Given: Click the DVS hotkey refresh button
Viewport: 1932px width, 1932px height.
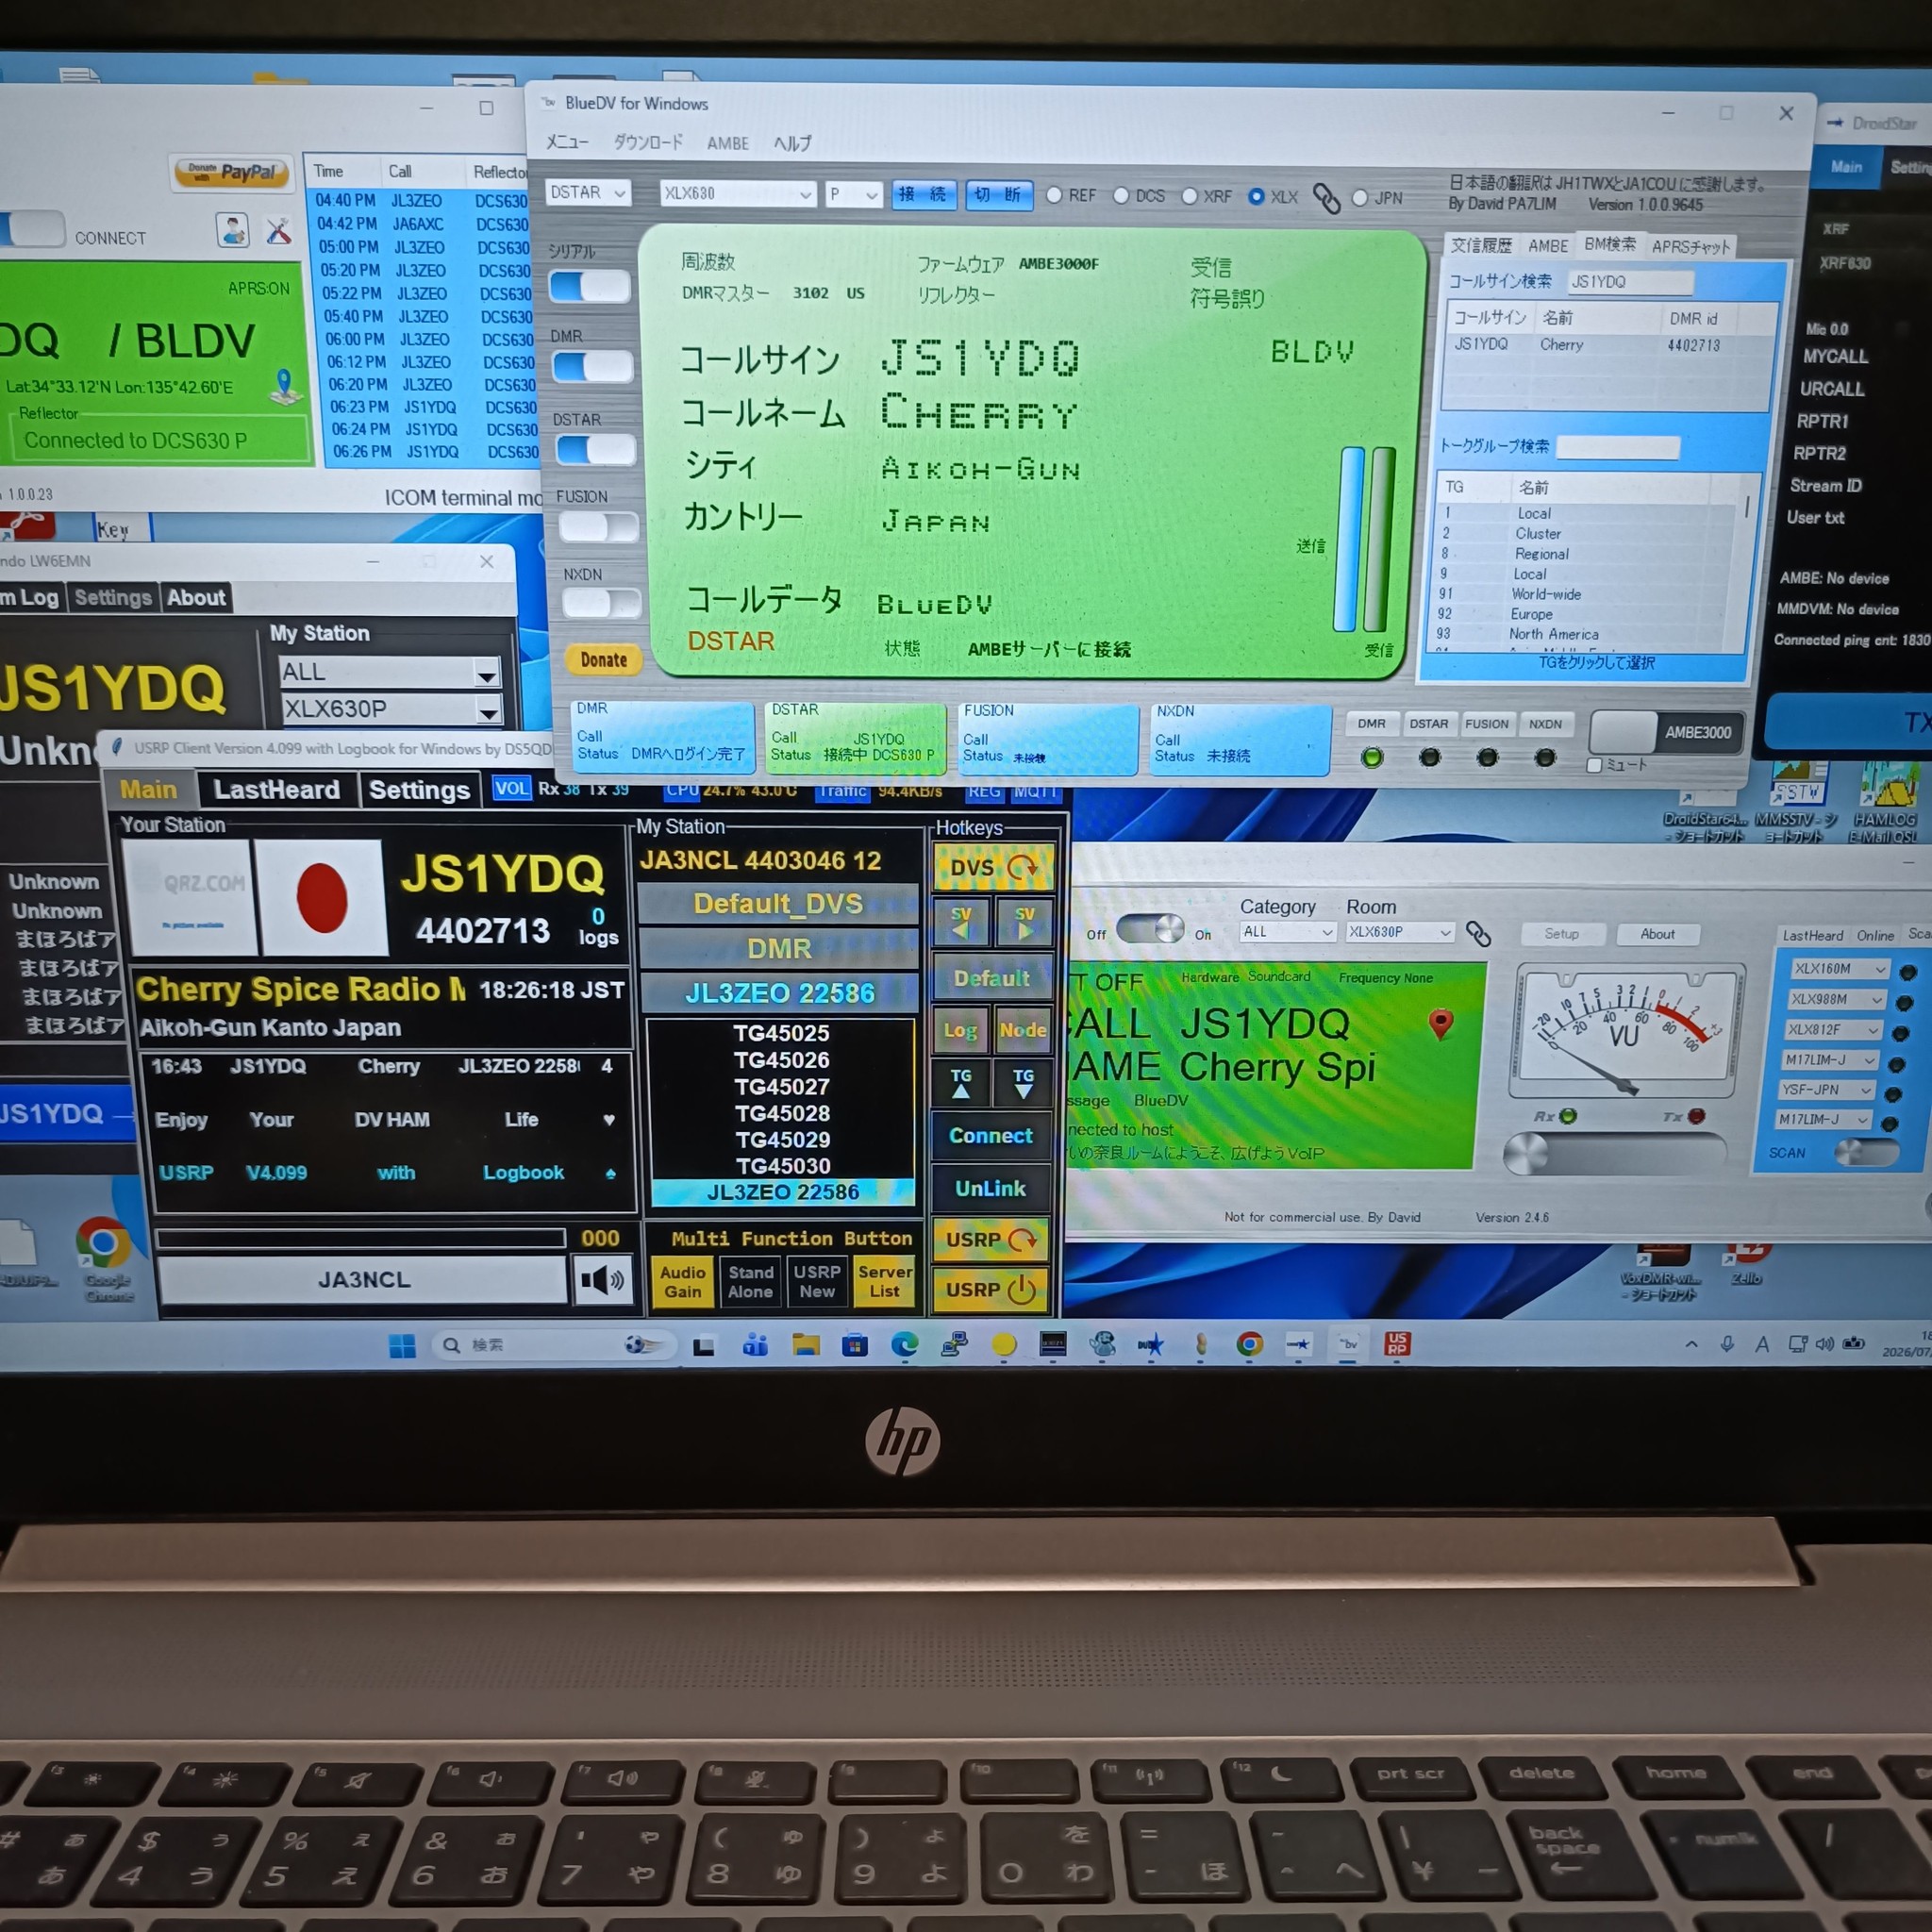Looking at the screenshot, I should coord(992,867).
